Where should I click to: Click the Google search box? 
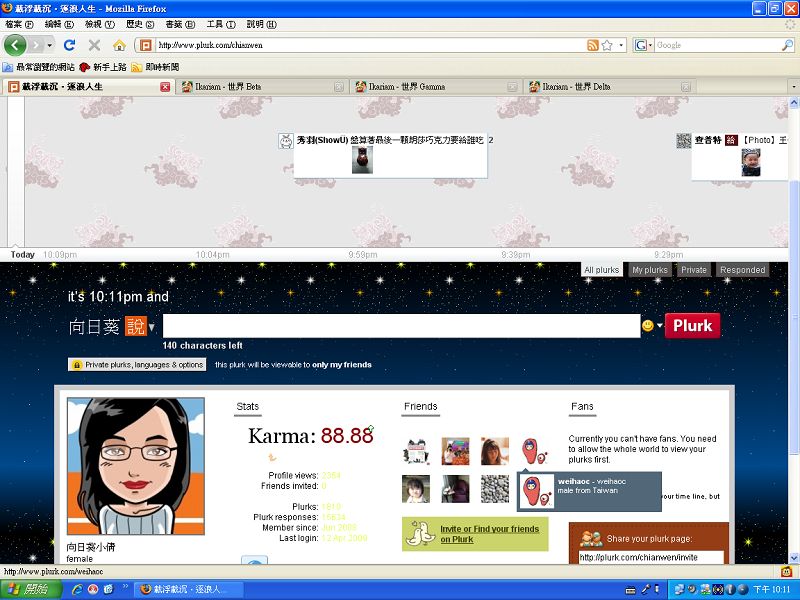tap(717, 45)
